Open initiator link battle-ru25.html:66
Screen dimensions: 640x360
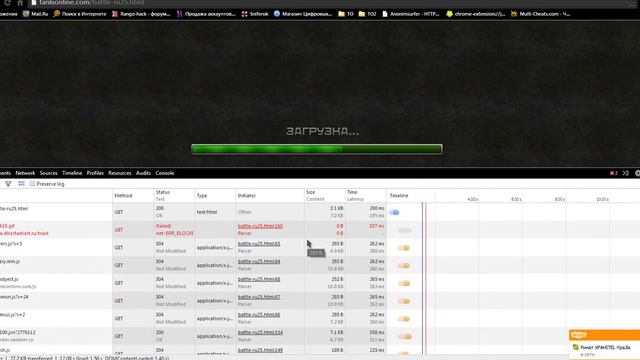[259, 315]
